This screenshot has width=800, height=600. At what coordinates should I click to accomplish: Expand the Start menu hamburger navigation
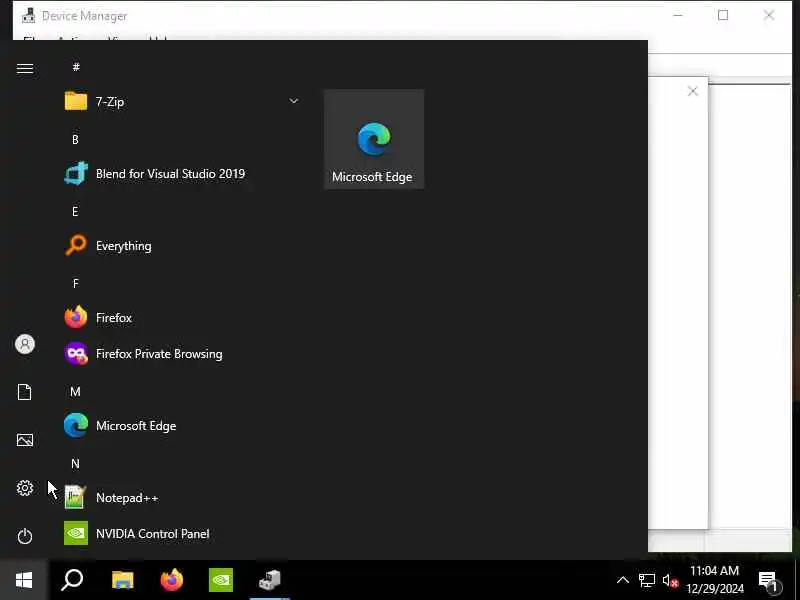(x=24, y=68)
